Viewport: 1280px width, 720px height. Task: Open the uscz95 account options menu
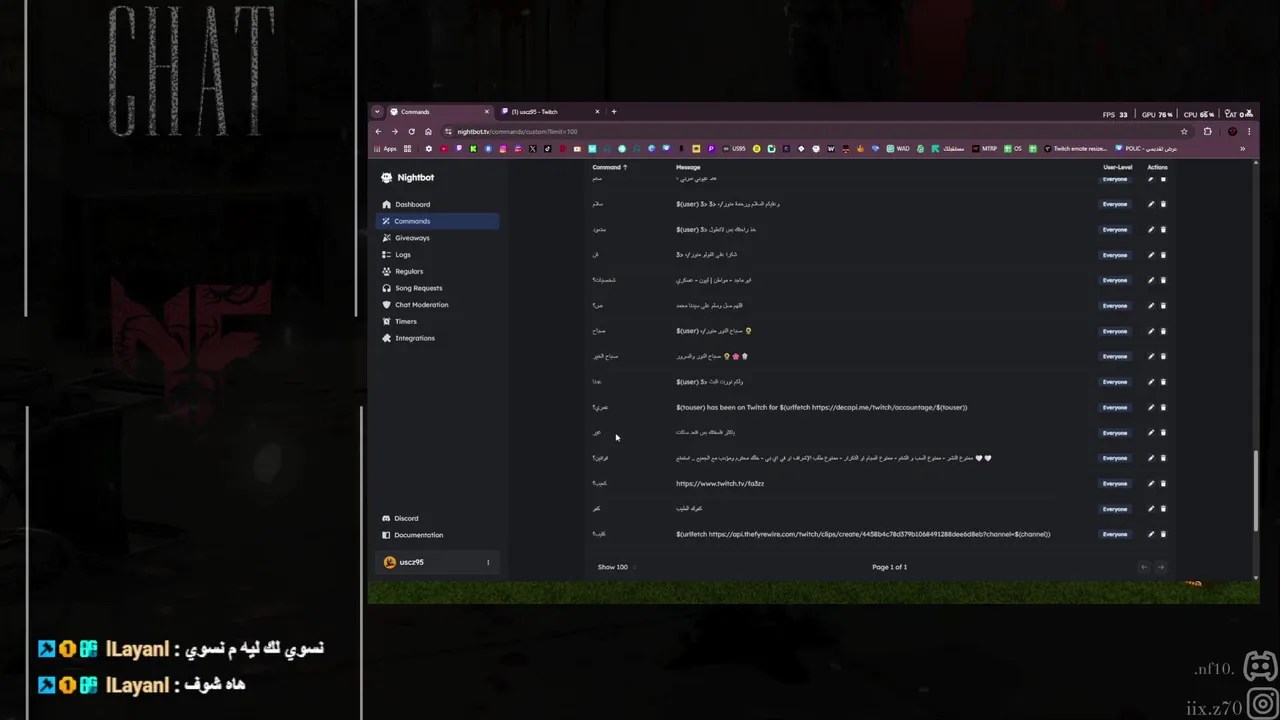(x=488, y=562)
